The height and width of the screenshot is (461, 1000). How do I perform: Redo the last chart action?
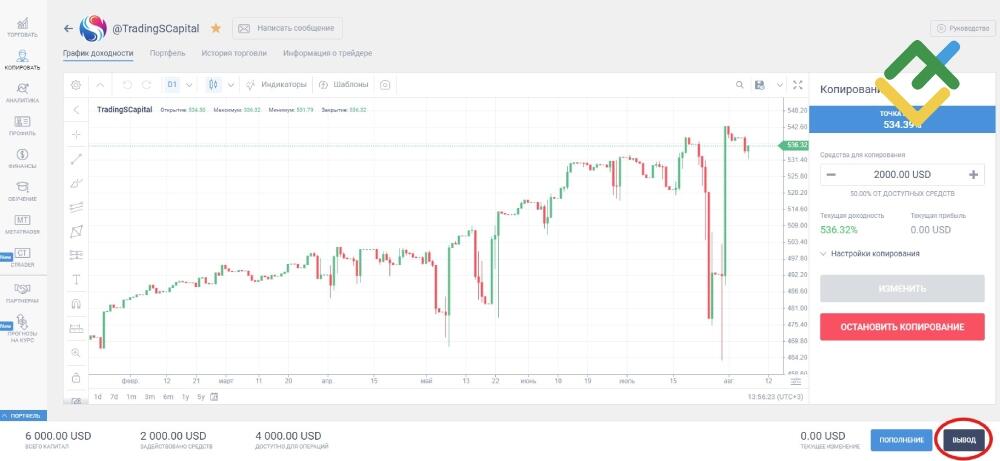pos(147,85)
